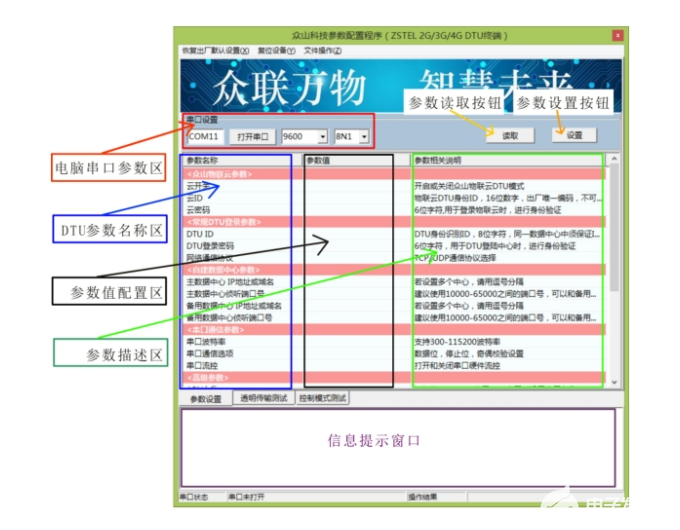Click the description 打开和关闭串口硬件流控
The width and height of the screenshot is (680, 530).
point(457,366)
